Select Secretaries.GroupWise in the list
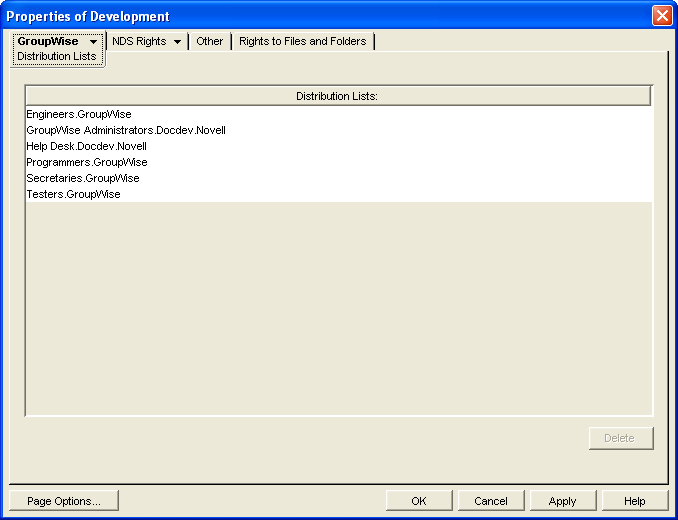 (339, 178)
